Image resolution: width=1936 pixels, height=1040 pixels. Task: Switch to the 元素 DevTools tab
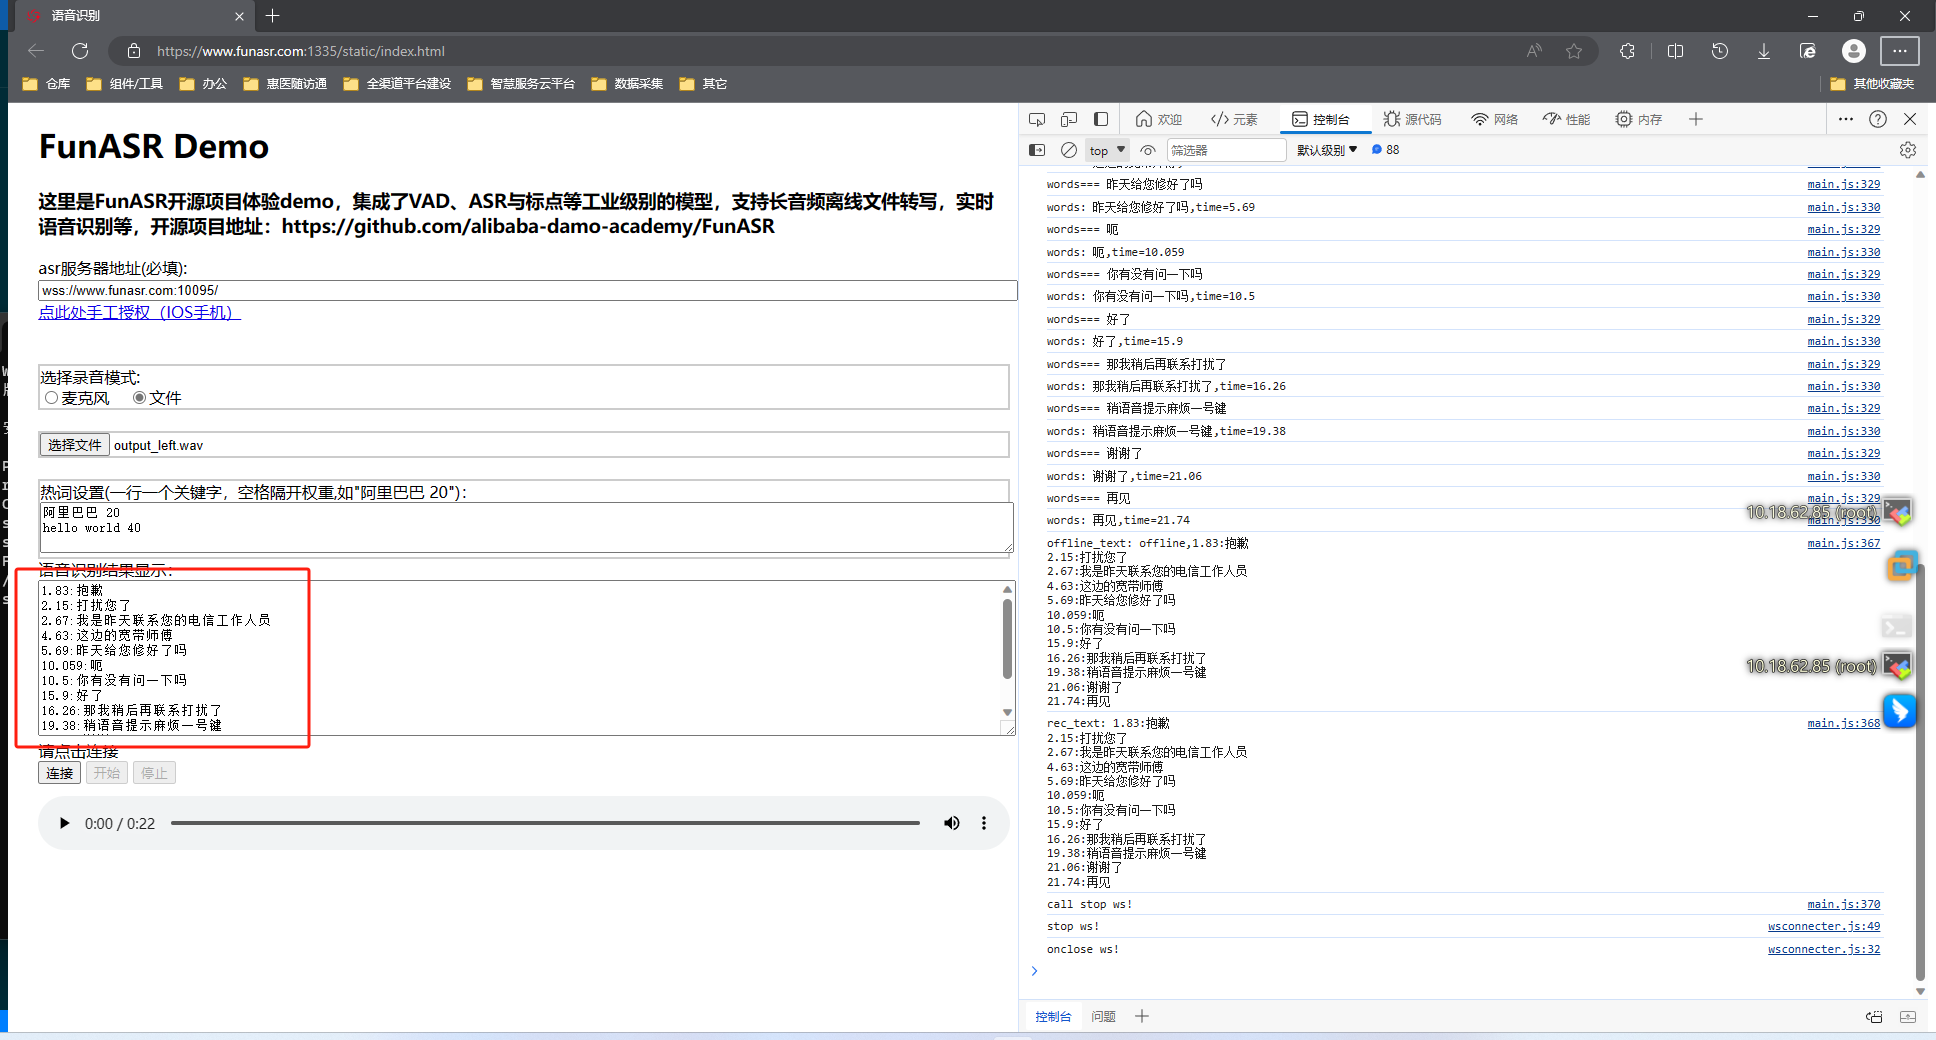(x=1234, y=119)
